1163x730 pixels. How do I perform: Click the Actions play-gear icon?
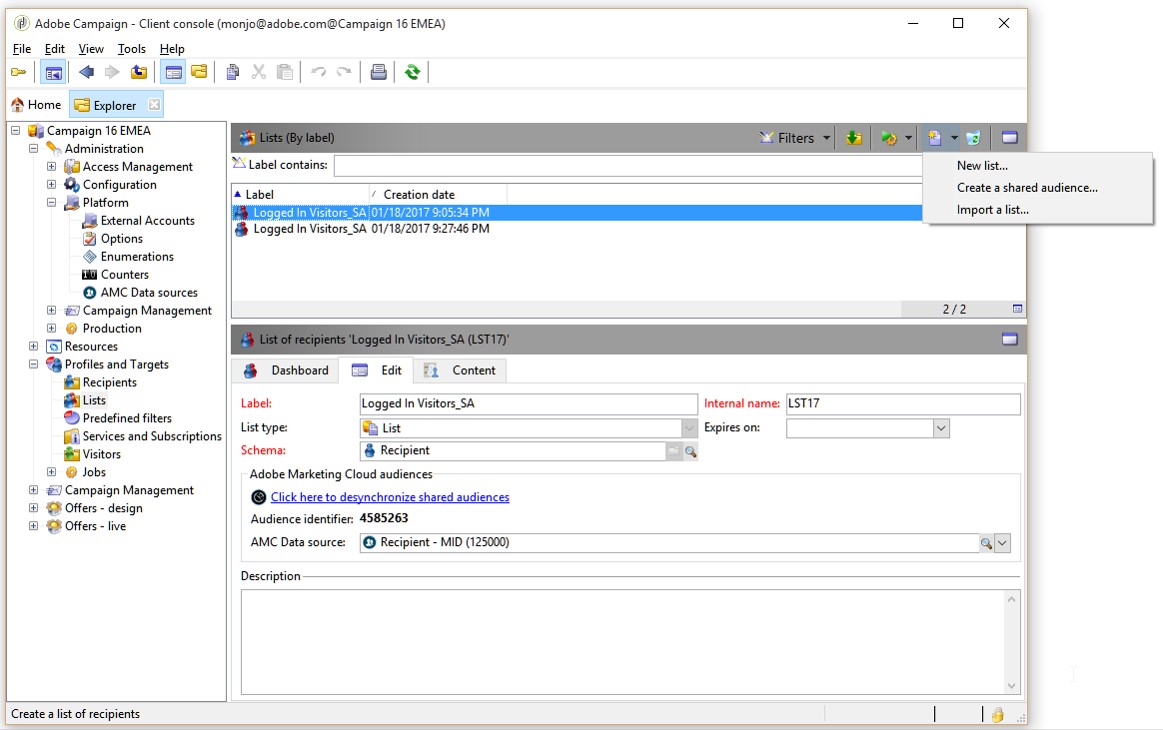888,138
